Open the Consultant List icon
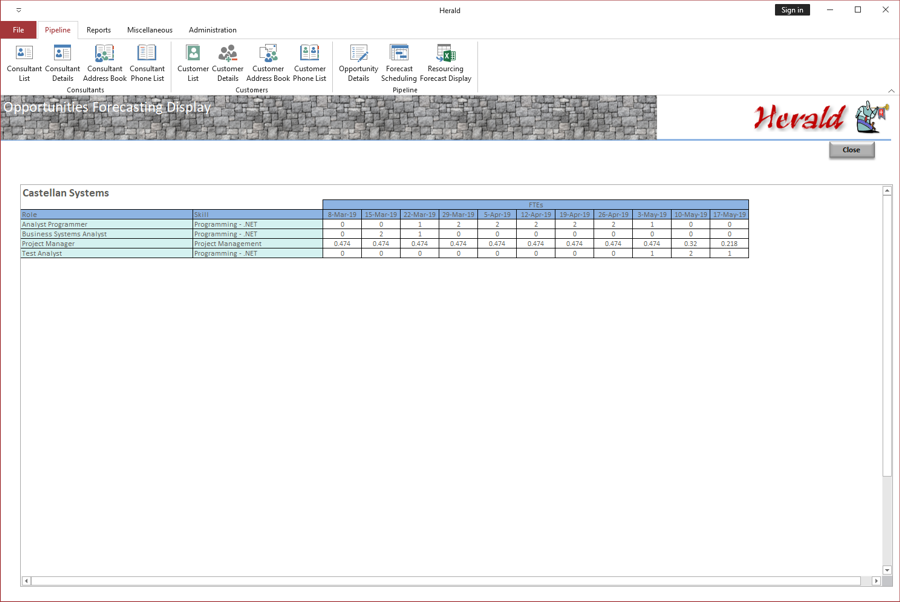Image resolution: width=900 pixels, height=602 pixels. pos(24,63)
